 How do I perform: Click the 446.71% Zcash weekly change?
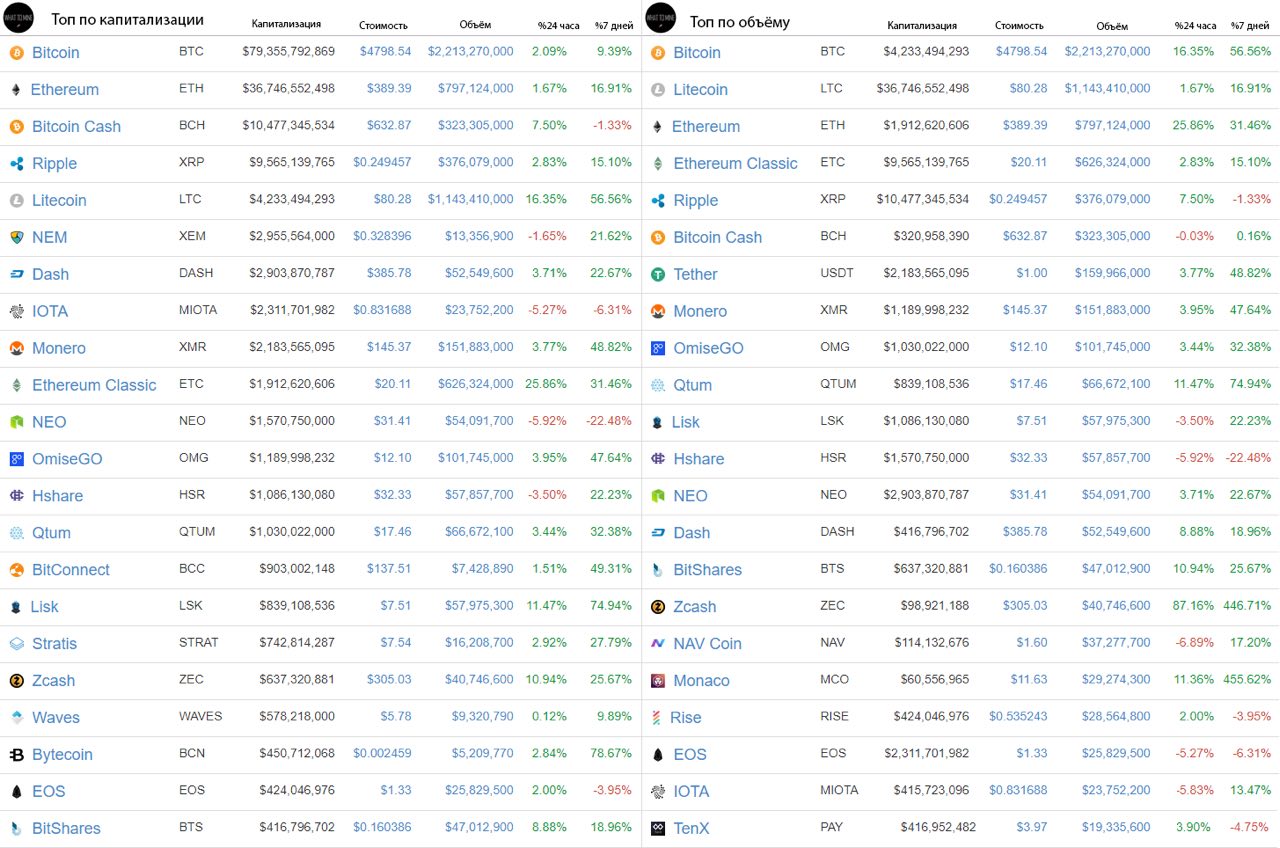[1247, 606]
